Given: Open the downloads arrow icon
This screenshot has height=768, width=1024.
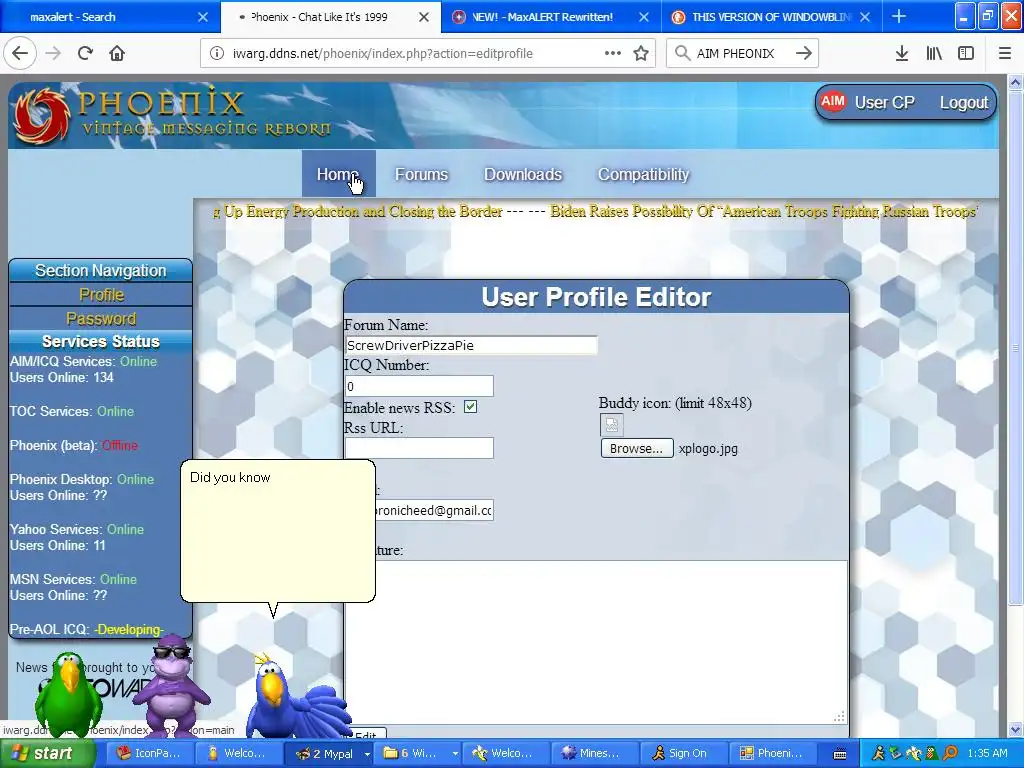Looking at the screenshot, I should click(x=902, y=54).
